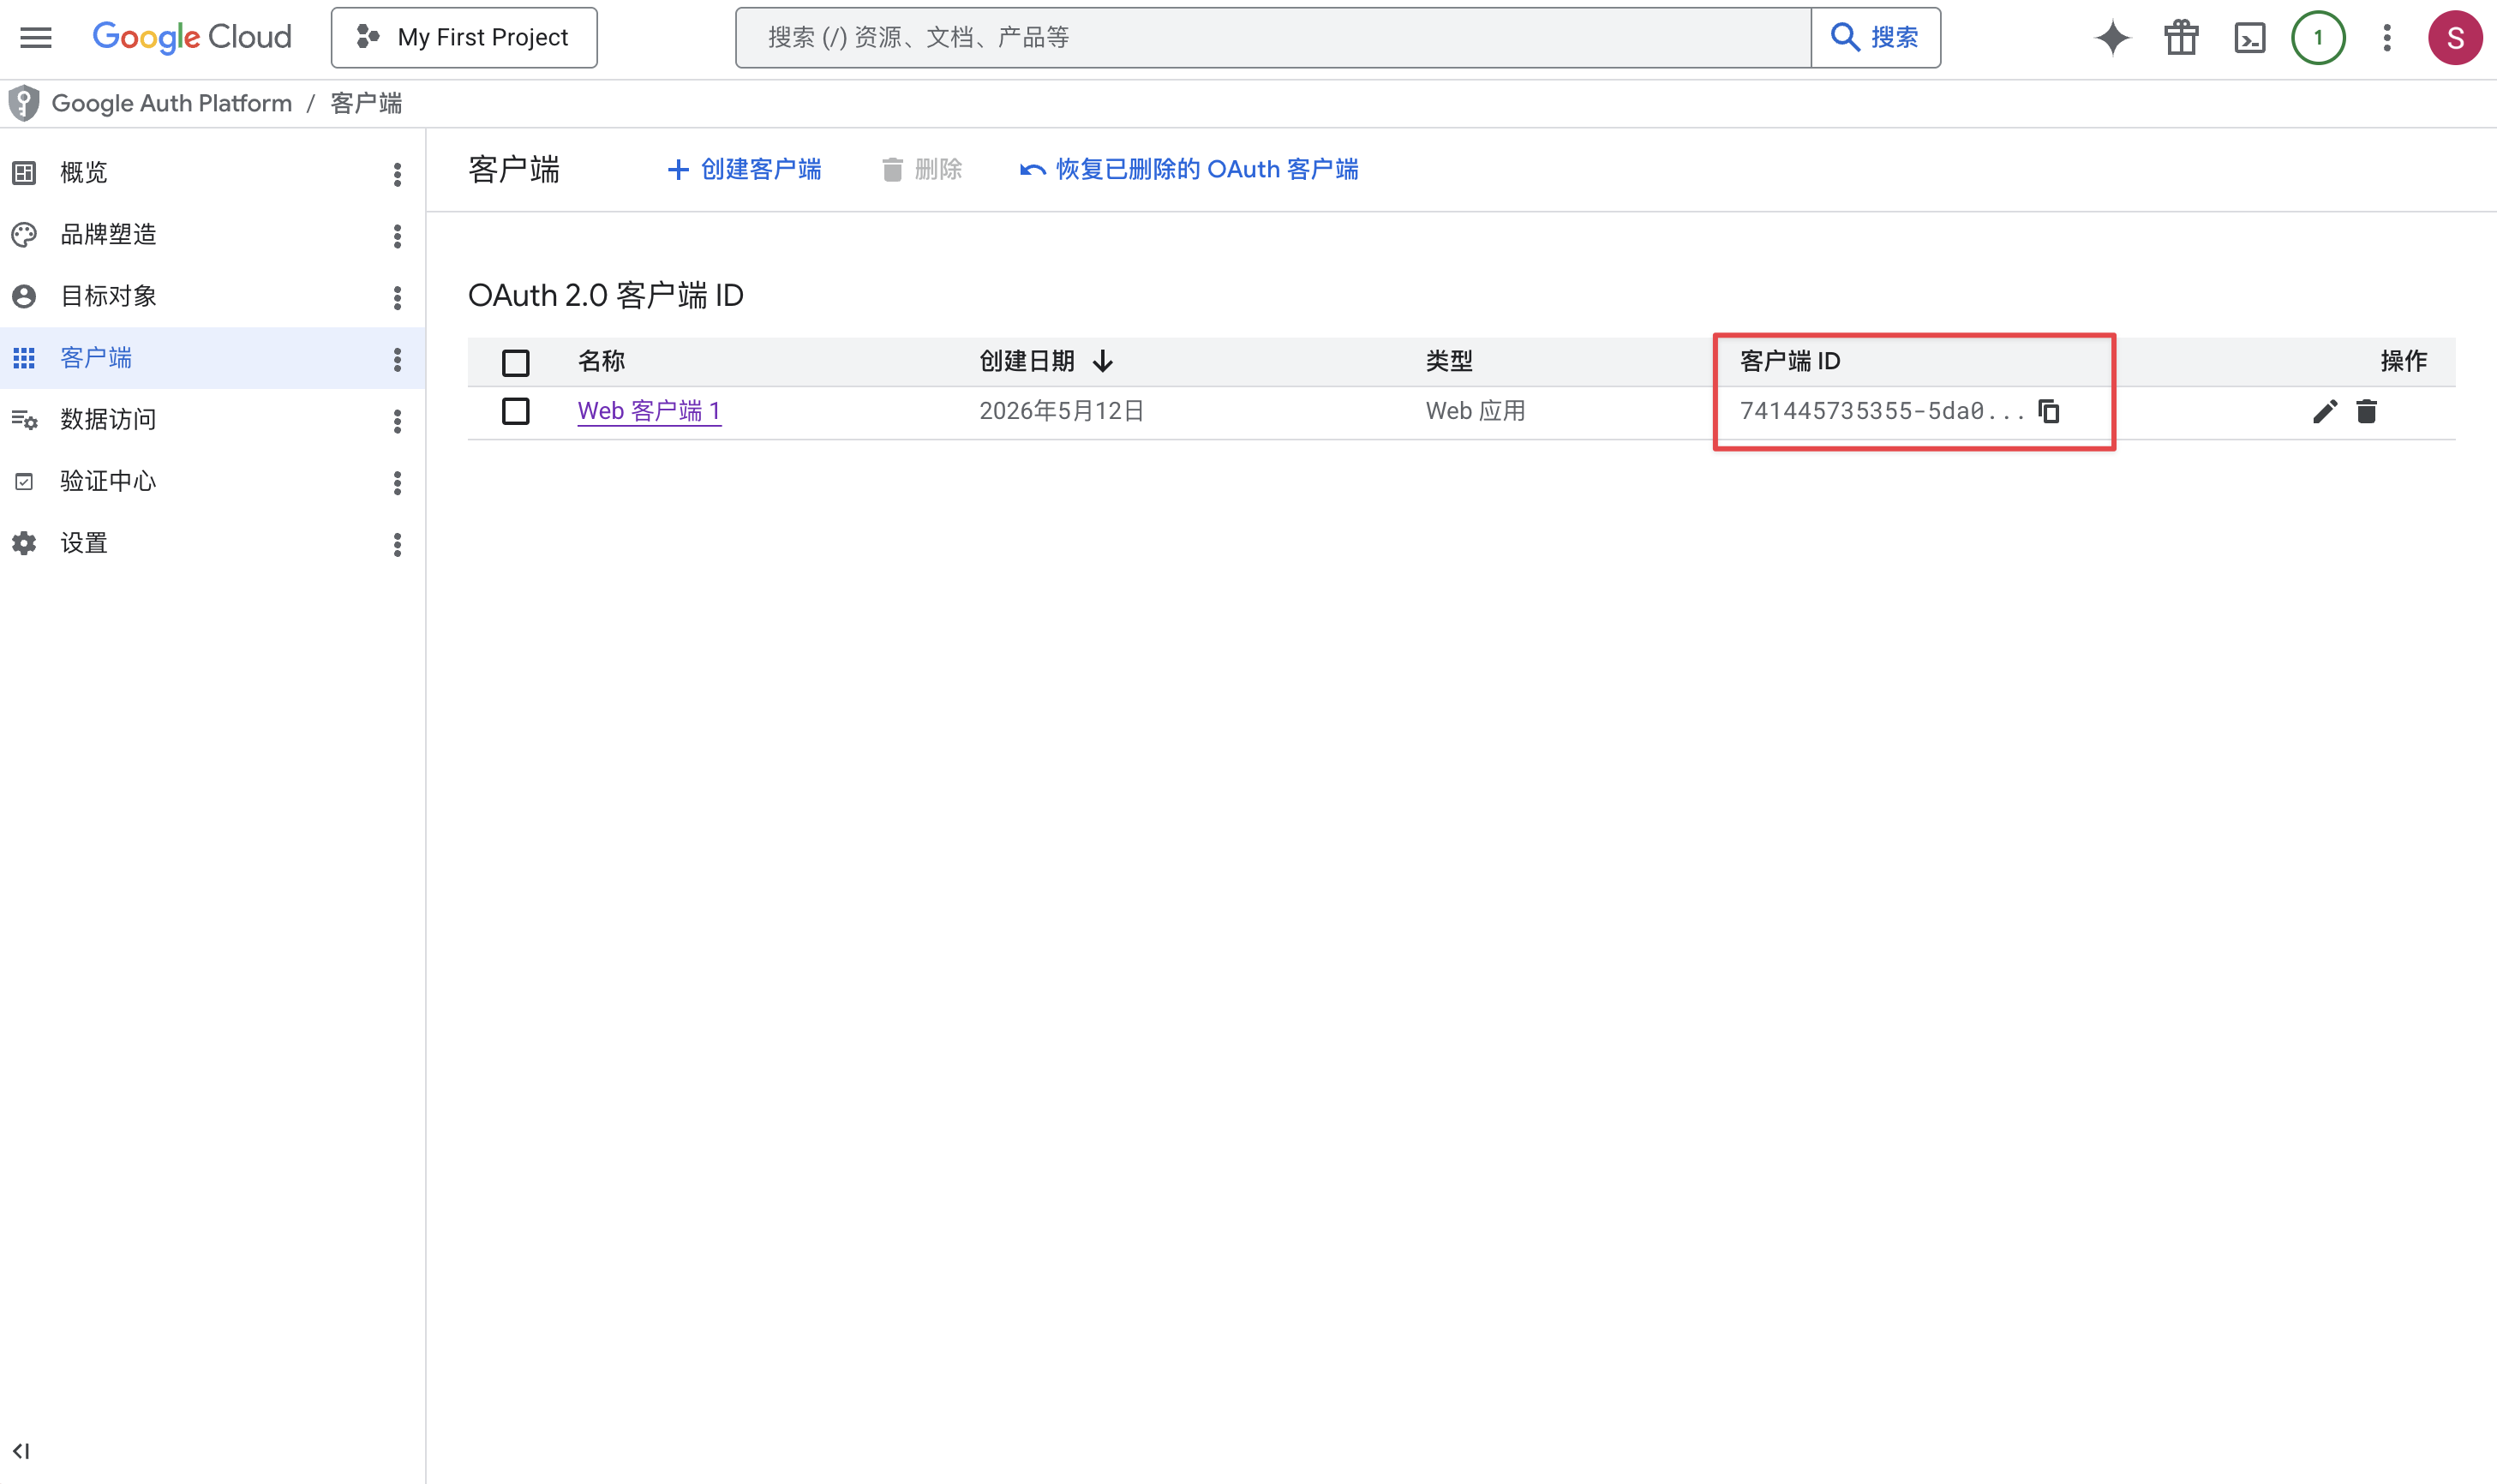Viewport: 2497px width, 1484px height.
Task: Click the 创建日期 sort arrow
Action: 1103,361
